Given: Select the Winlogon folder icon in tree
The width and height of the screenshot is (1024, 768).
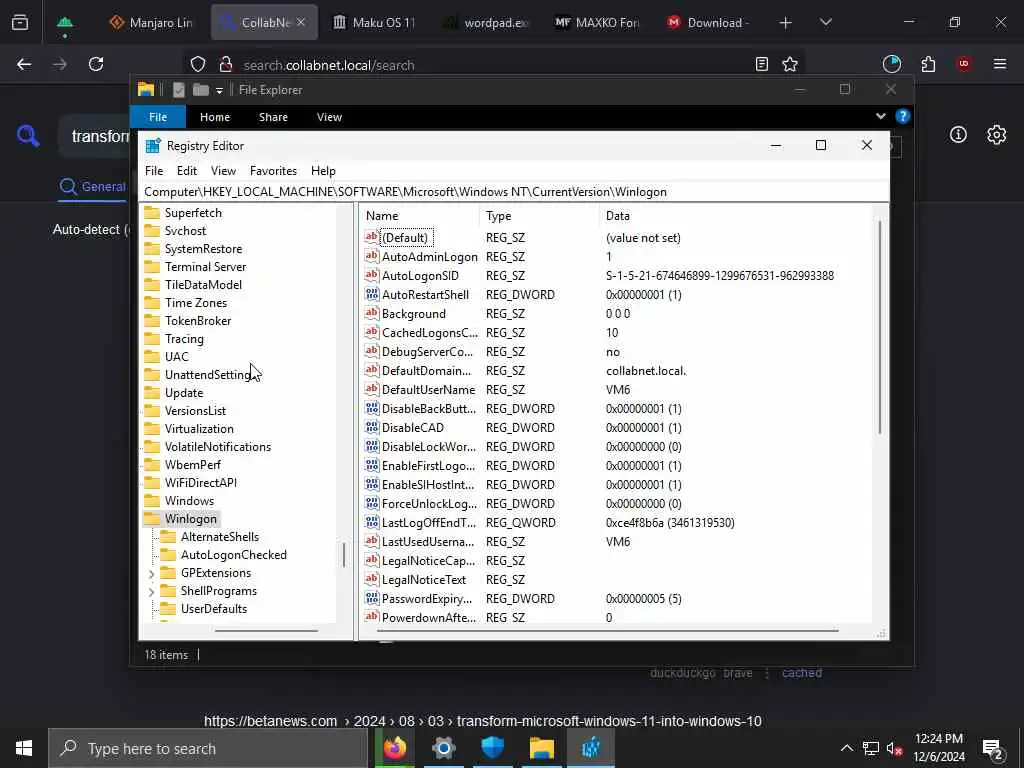Looking at the screenshot, I should pyautogui.click(x=152, y=519).
